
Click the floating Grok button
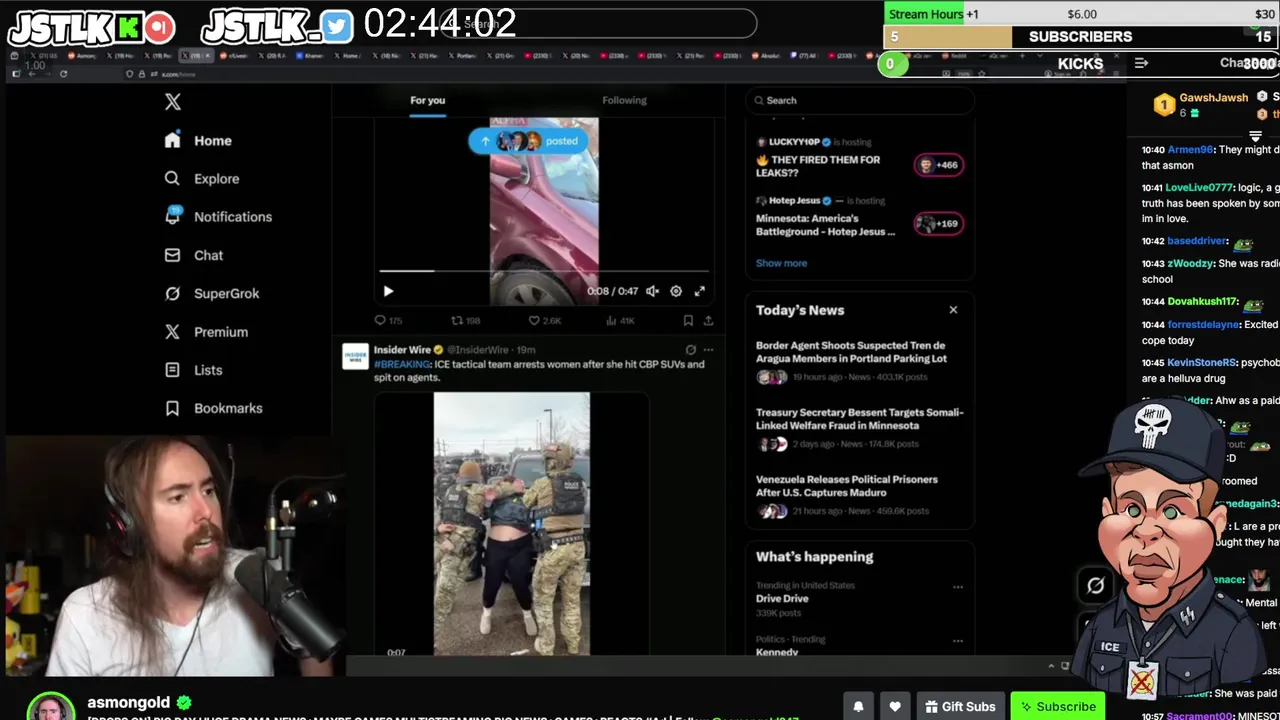1096,586
